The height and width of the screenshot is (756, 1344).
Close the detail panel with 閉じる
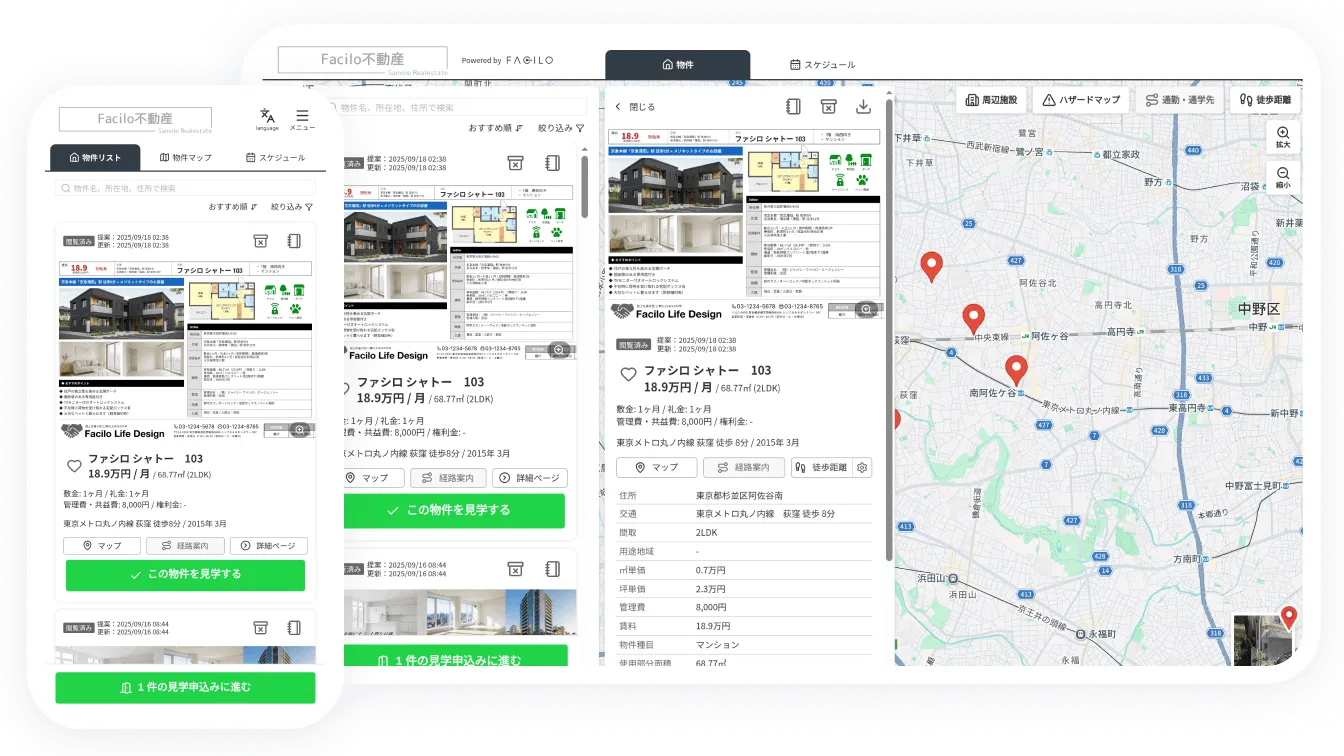tap(635, 107)
